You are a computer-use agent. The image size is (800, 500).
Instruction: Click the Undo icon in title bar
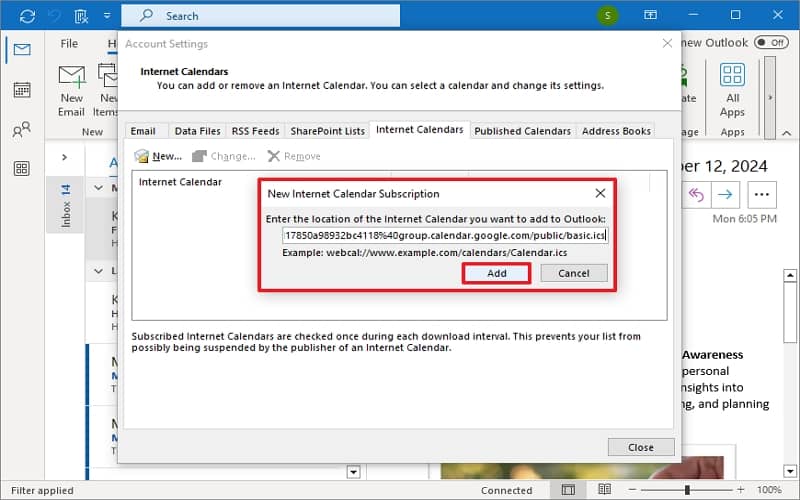pyautogui.click(x=55, y=16)
